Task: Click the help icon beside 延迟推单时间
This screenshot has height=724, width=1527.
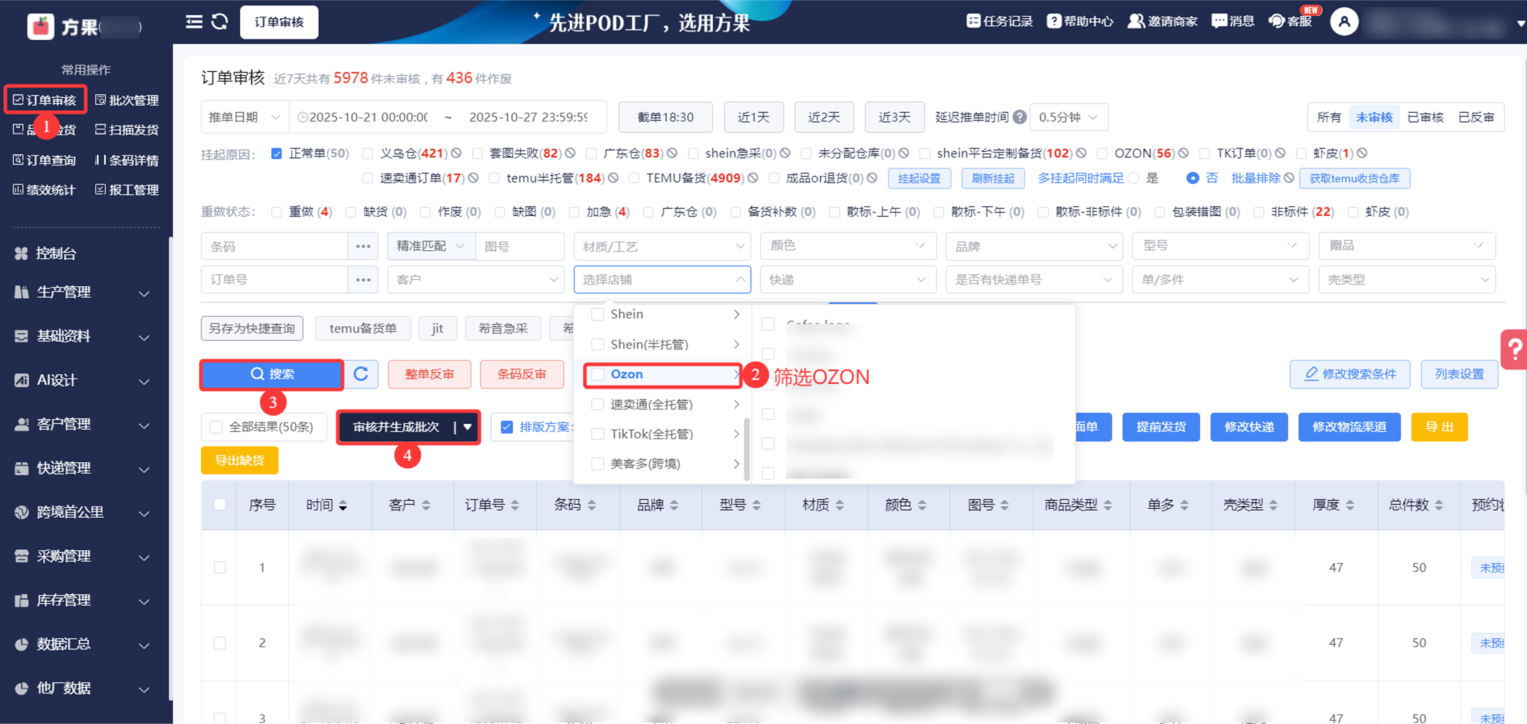Action: (1019, 117)
